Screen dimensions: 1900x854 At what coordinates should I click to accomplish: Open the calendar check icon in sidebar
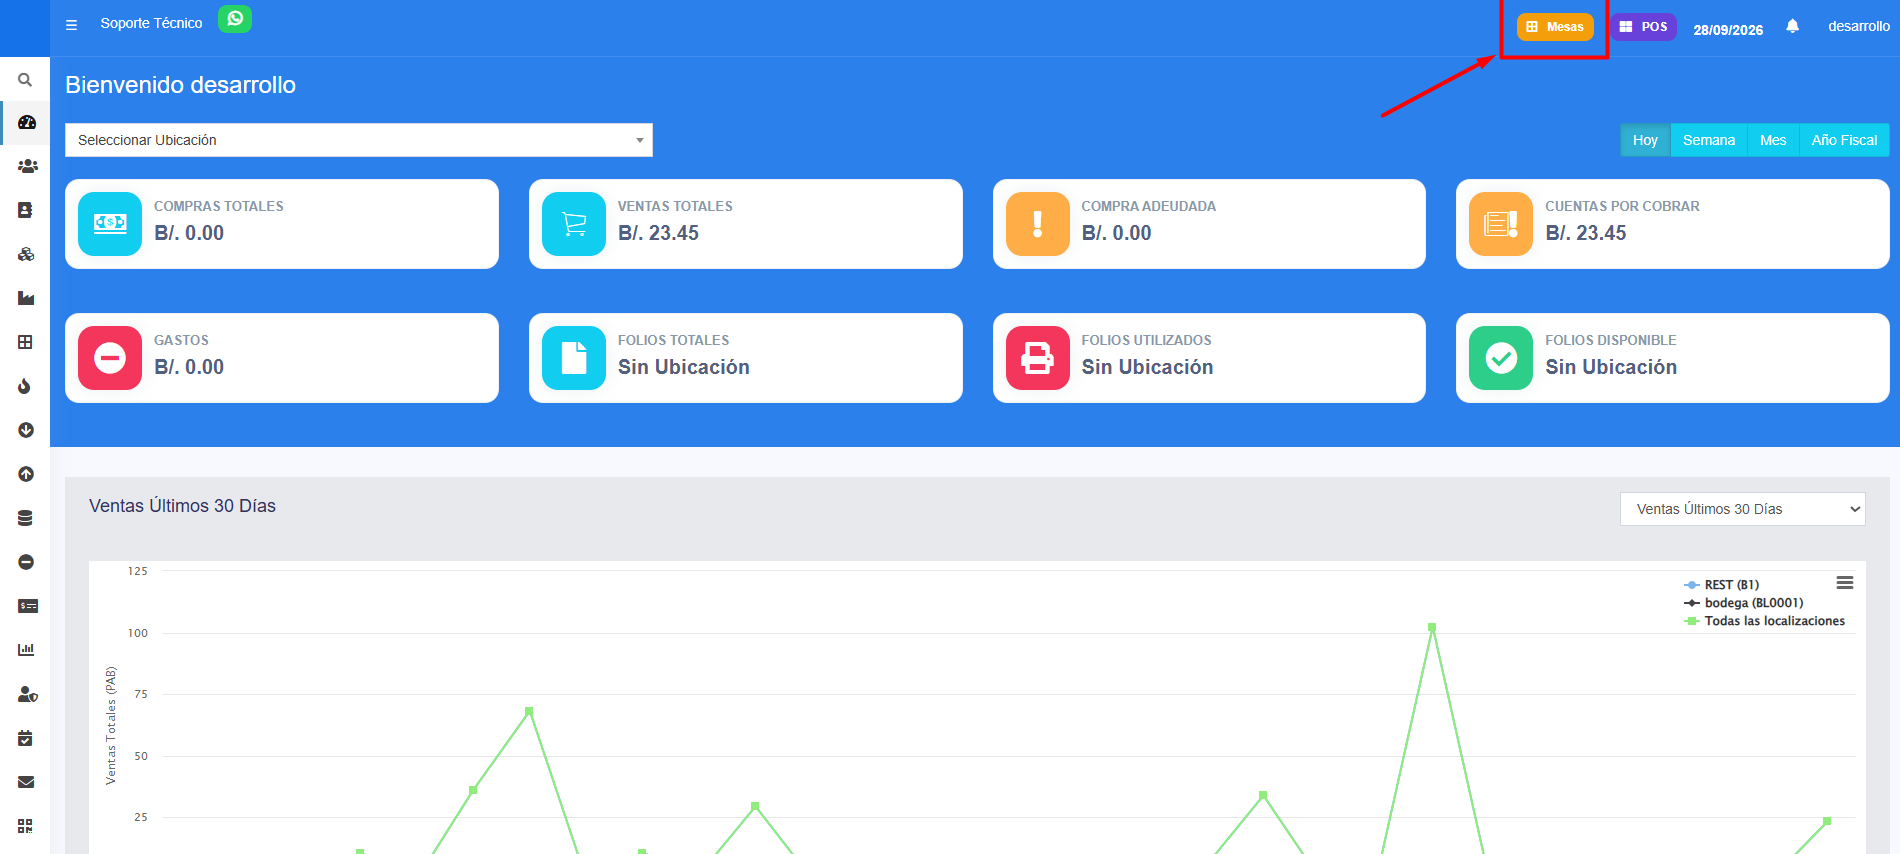(x=26, y=738)
